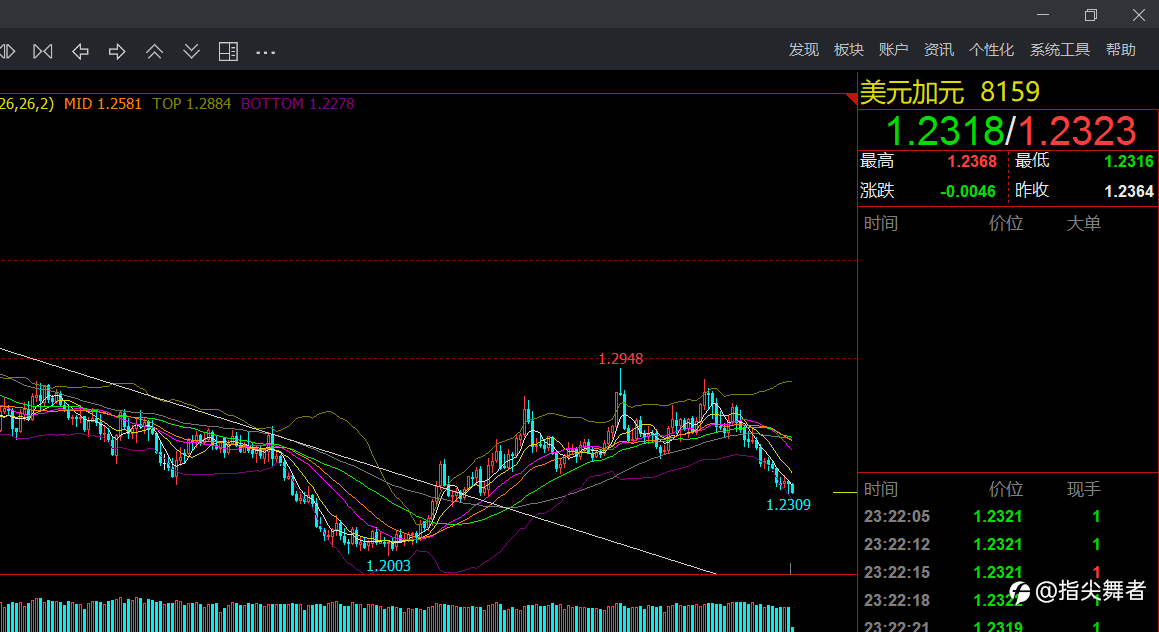This screenshot has width=1159, height=632.
Task: Click the double down chevron icon
Action: [x=191, y=51]
